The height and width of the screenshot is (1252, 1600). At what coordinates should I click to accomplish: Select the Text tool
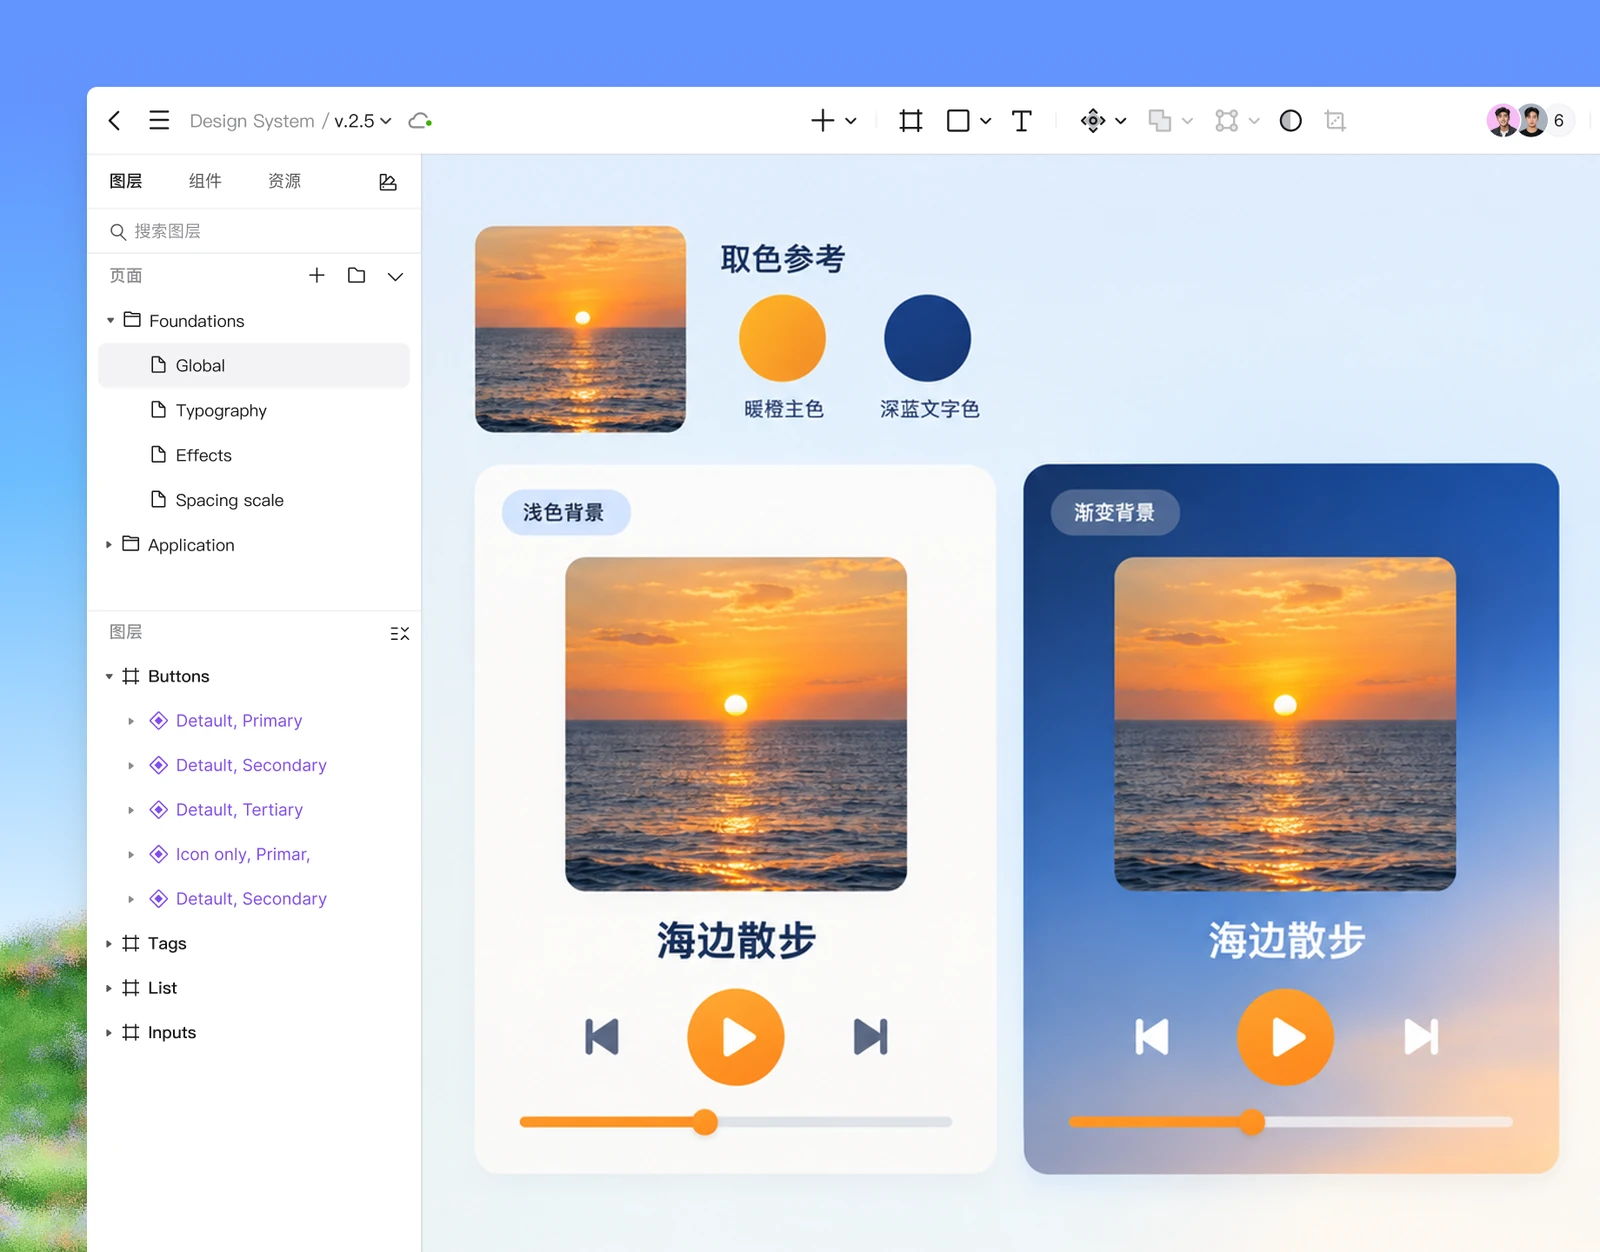coord(1021,121)
